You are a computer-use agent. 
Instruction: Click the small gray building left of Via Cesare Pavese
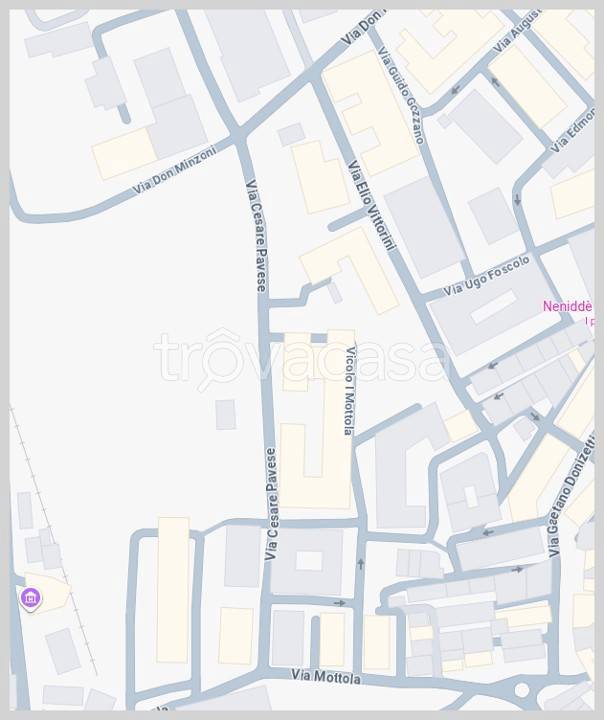pyautogui.click(x=226, y=415)
